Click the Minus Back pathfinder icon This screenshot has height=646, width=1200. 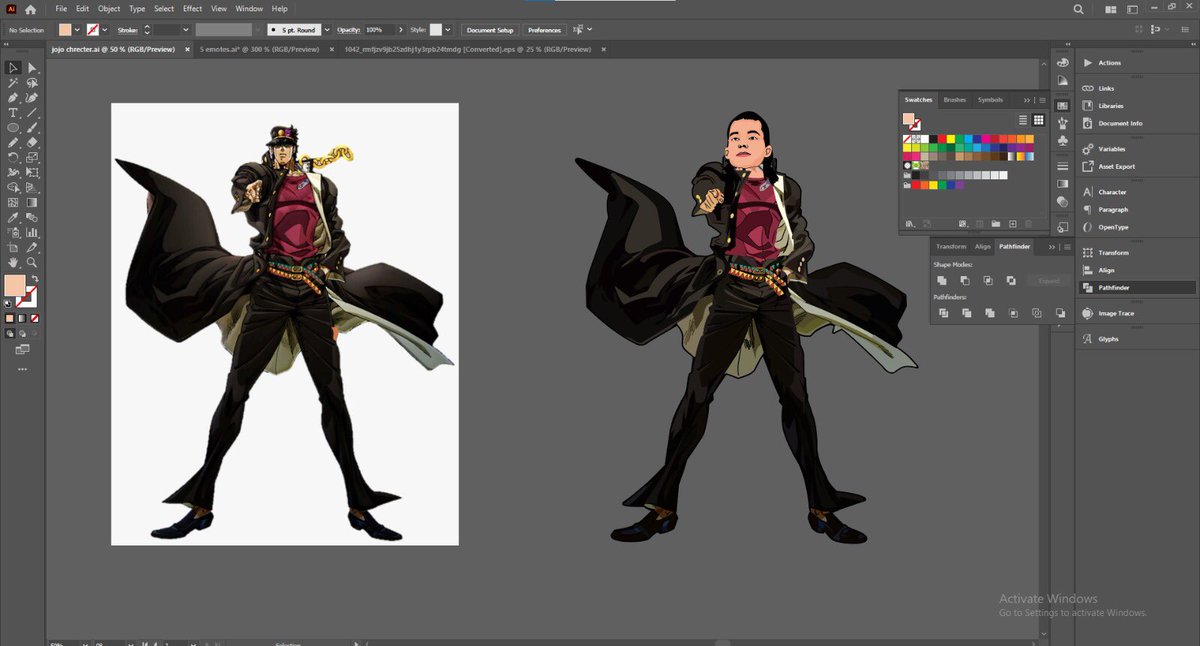[x=1060, y=313]
